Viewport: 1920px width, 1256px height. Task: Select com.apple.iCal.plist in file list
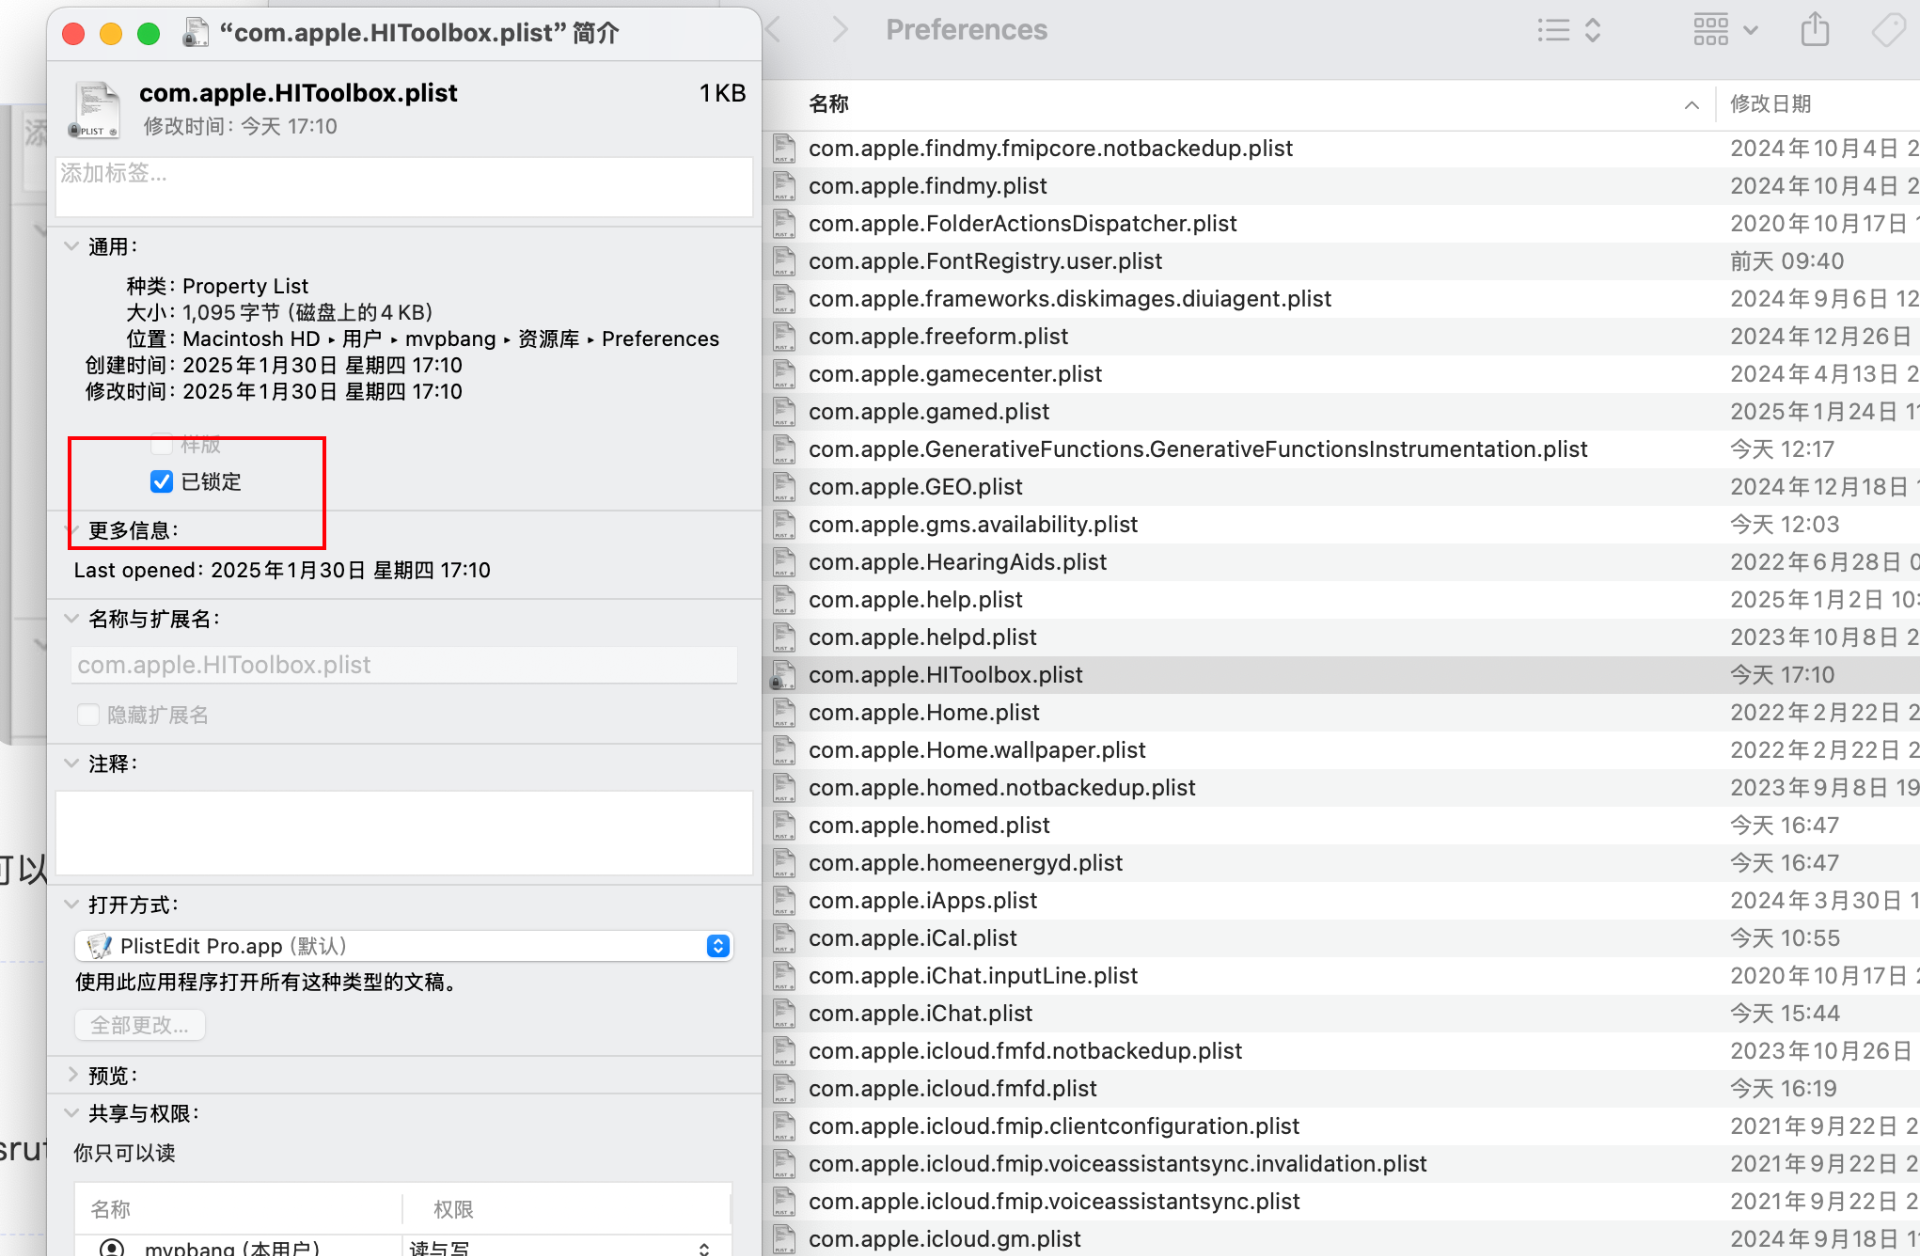pyautogui.click(x=912, y=938)
